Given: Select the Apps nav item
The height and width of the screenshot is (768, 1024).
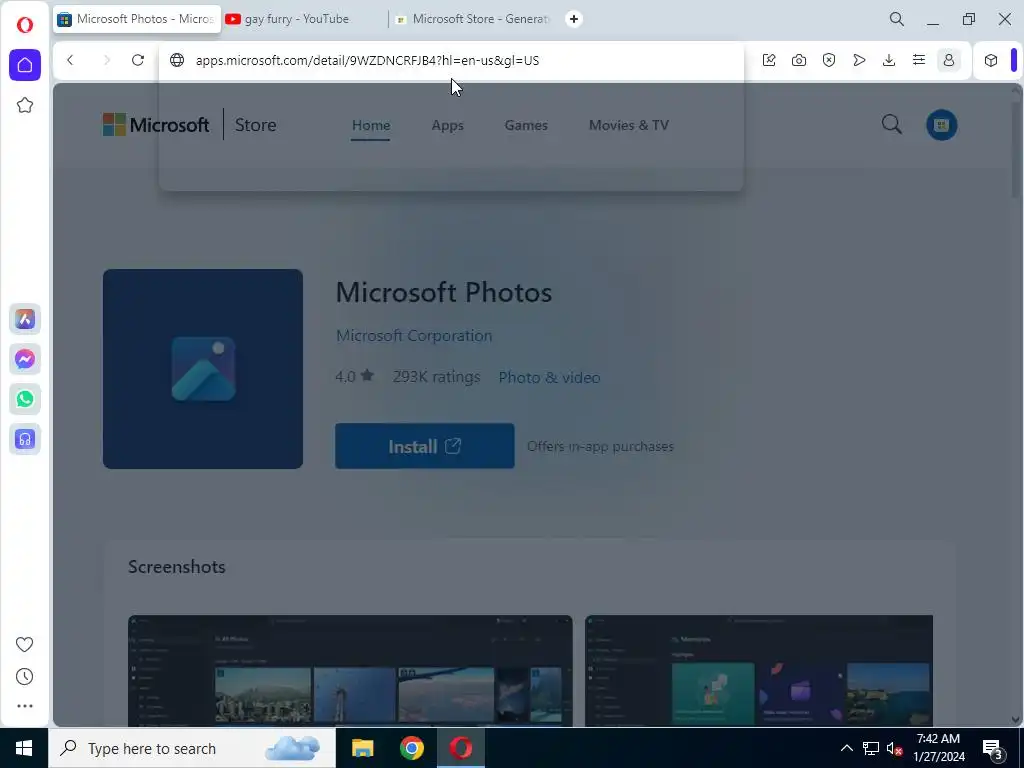Looking at the screenshot, I should pos(447,125).
